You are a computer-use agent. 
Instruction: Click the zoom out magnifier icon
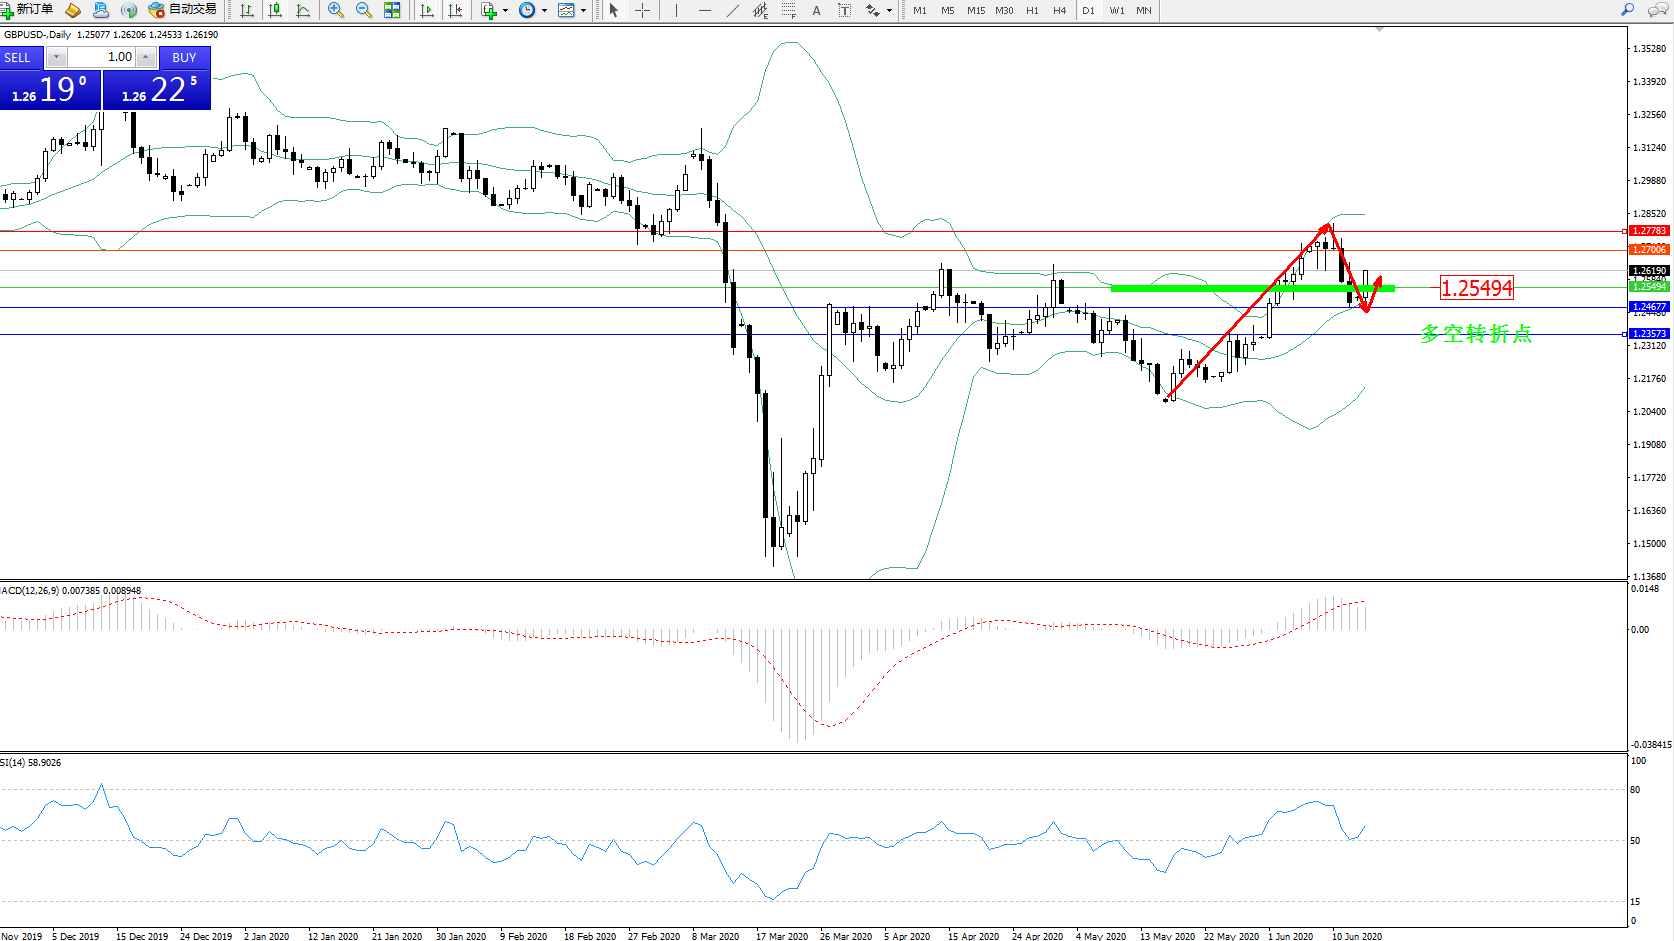[x=364, y=10]
